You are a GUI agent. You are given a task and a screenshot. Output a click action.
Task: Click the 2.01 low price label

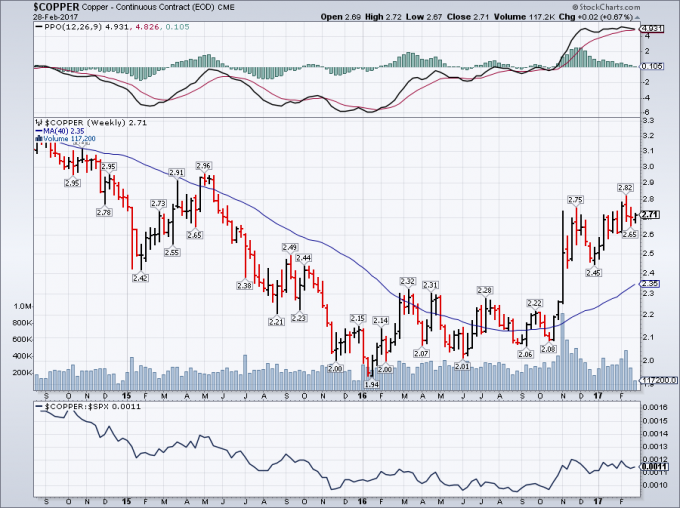pos(462,367)
